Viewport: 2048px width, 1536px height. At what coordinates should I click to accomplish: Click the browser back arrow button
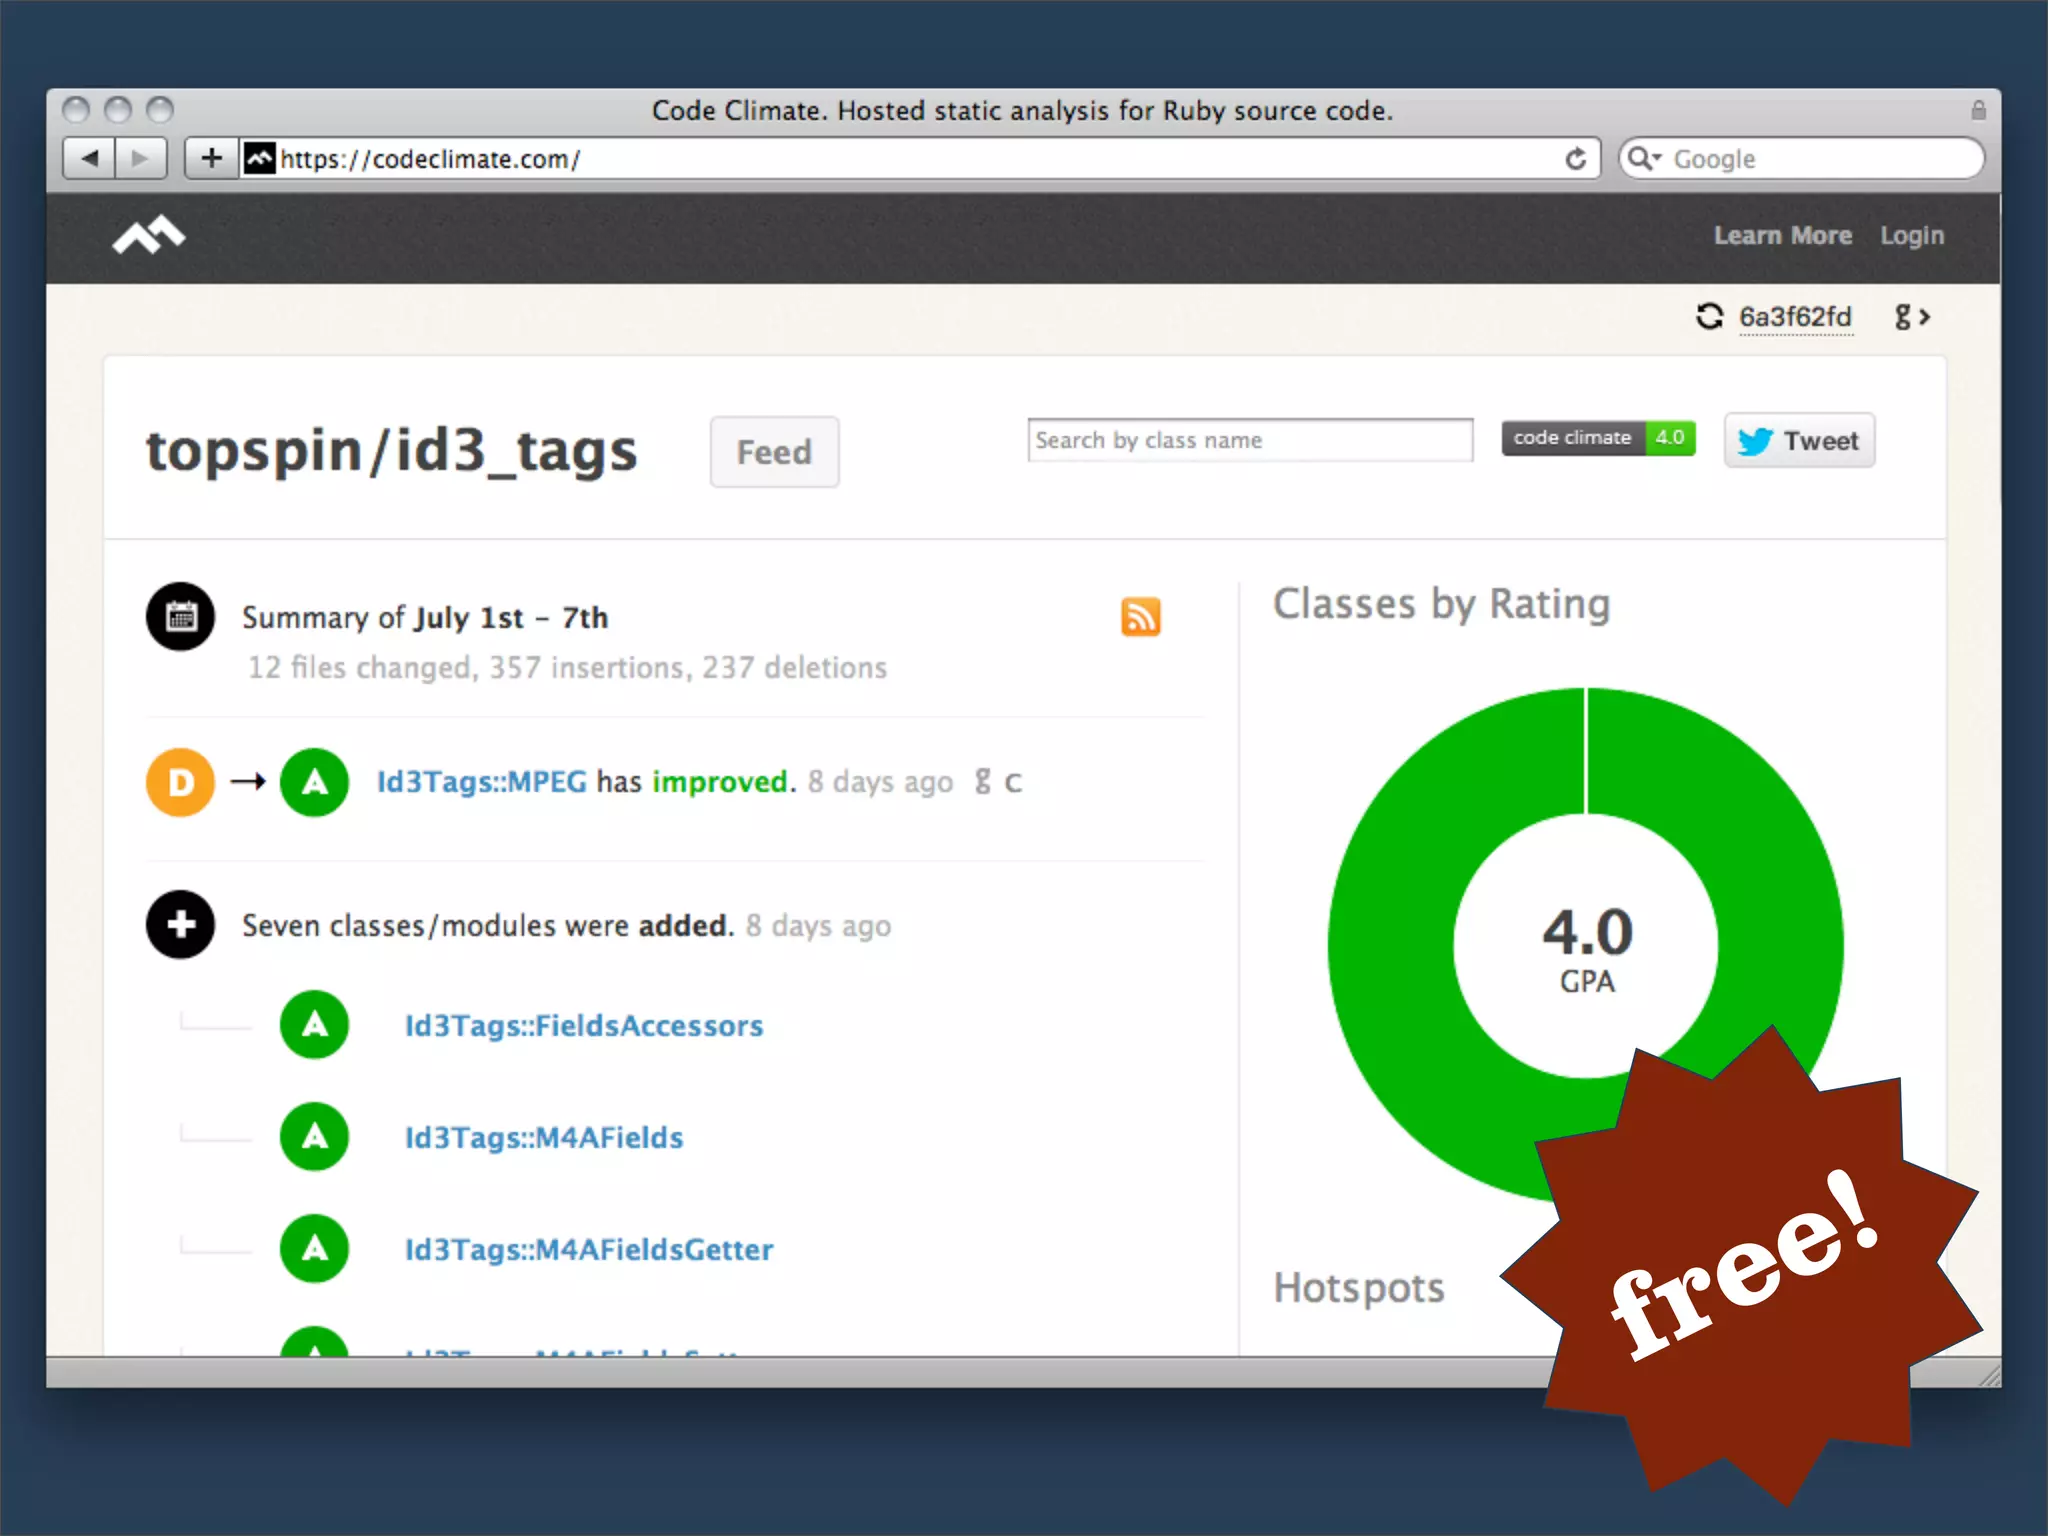pos(90,159)
